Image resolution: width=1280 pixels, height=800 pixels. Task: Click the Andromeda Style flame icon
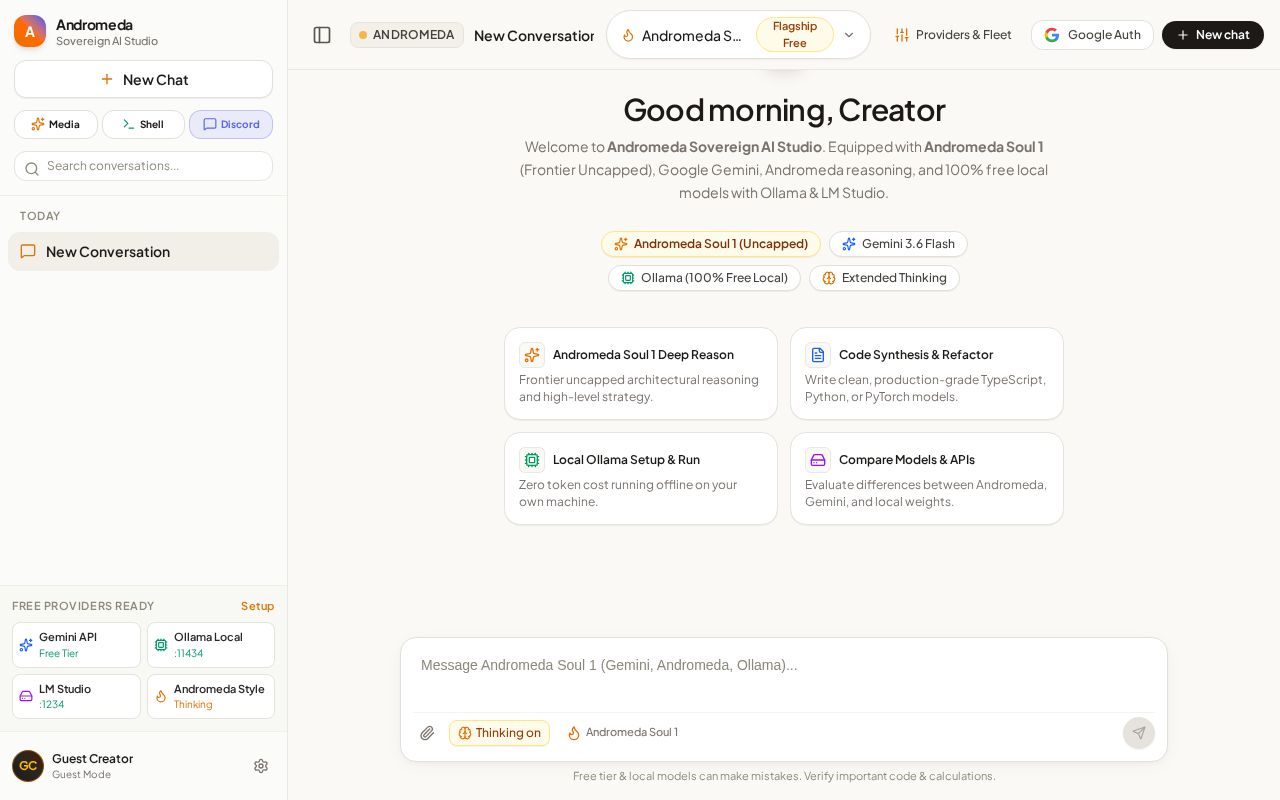point(161,696)
